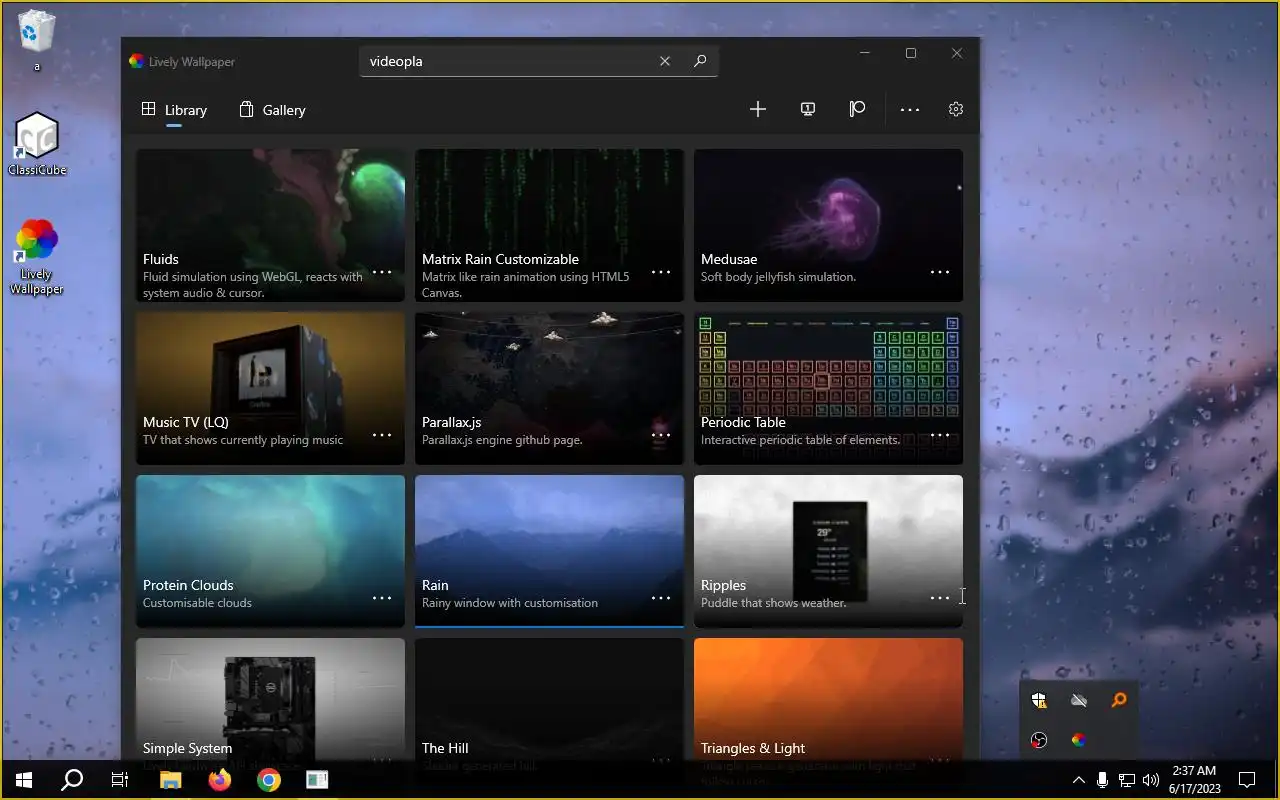
Task: Open Windows Search from the taskbar
Action: (x=72, y=780)
